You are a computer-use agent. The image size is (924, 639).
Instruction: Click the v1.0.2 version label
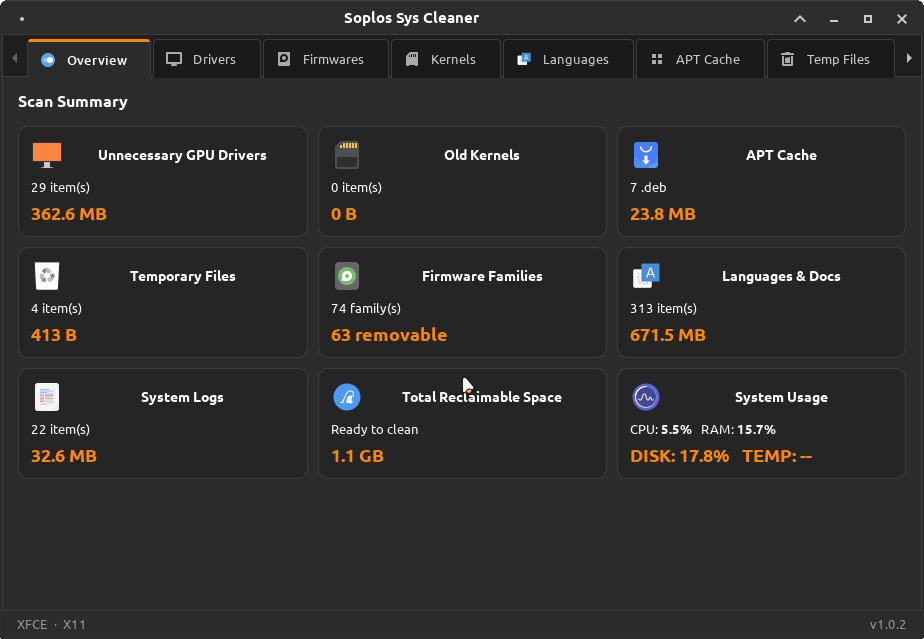[x=887, y=624]
